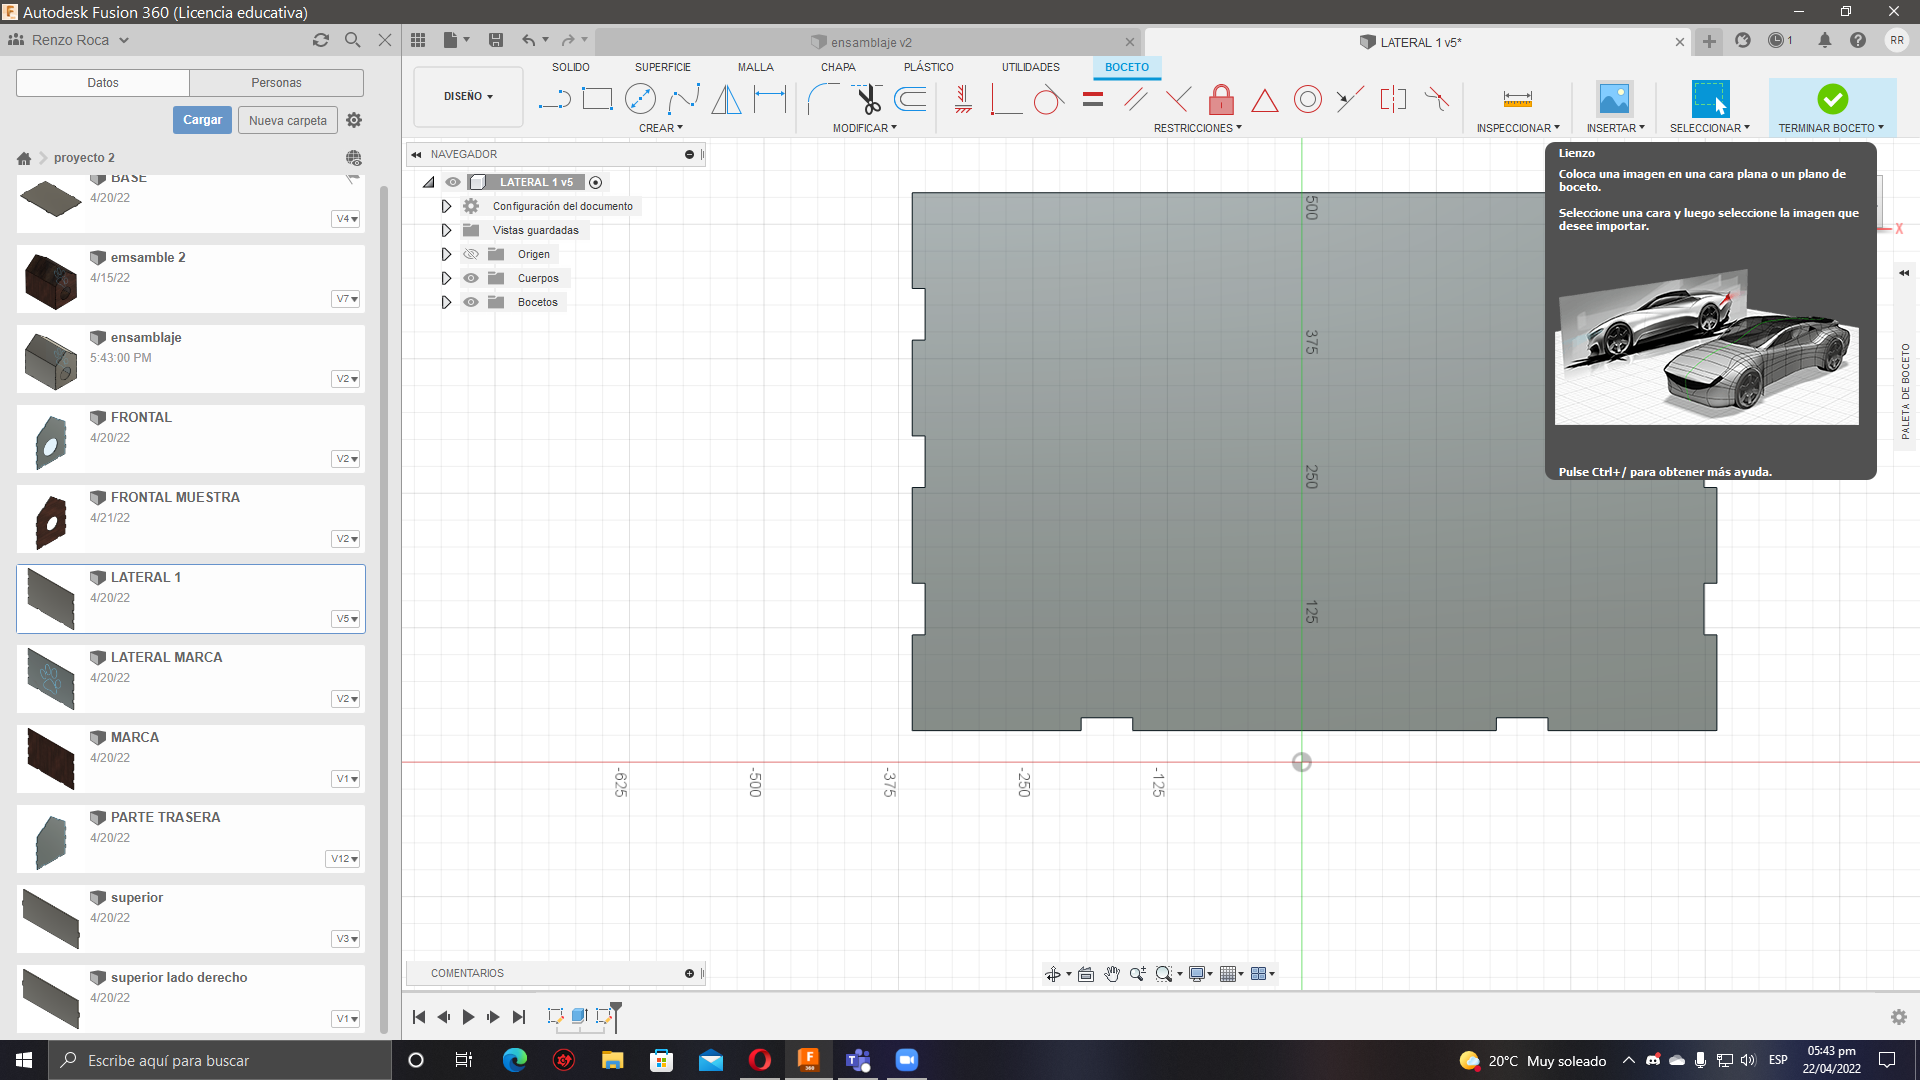The width and height of the screenshot is (1920, 1080).
Task: Apply the Fix/Unfix lock constraint
Action: pyautogui.click(x=1221, y=99)
